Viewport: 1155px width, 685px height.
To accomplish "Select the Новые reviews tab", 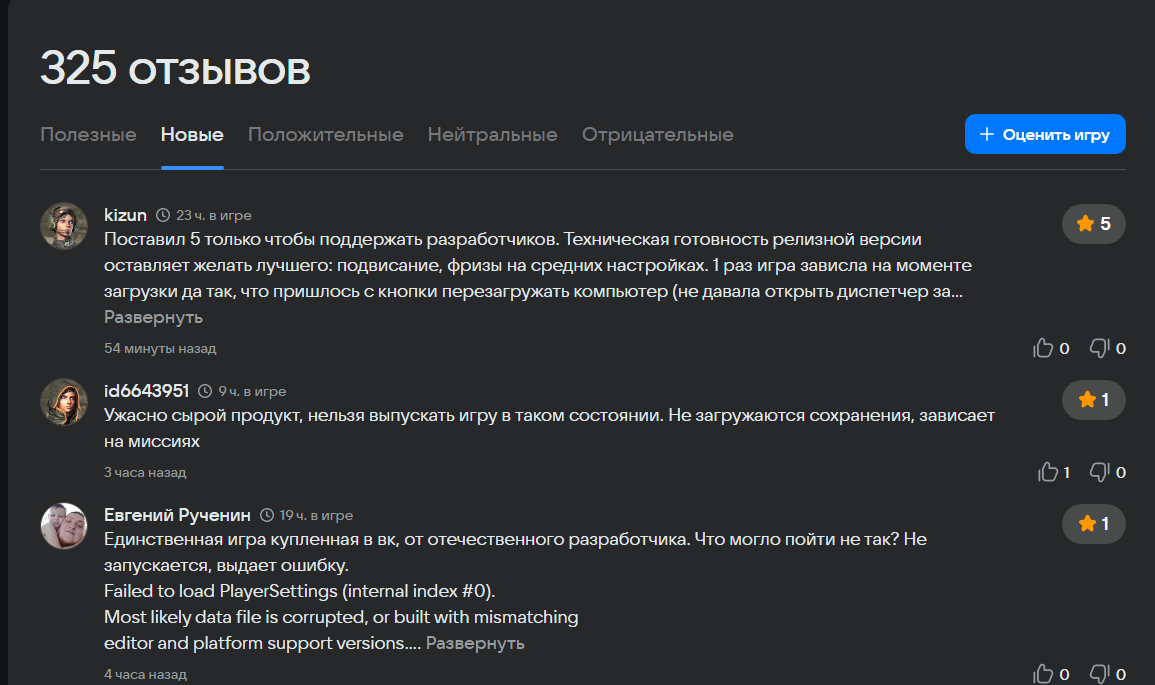I will click(x=192, y=135).
